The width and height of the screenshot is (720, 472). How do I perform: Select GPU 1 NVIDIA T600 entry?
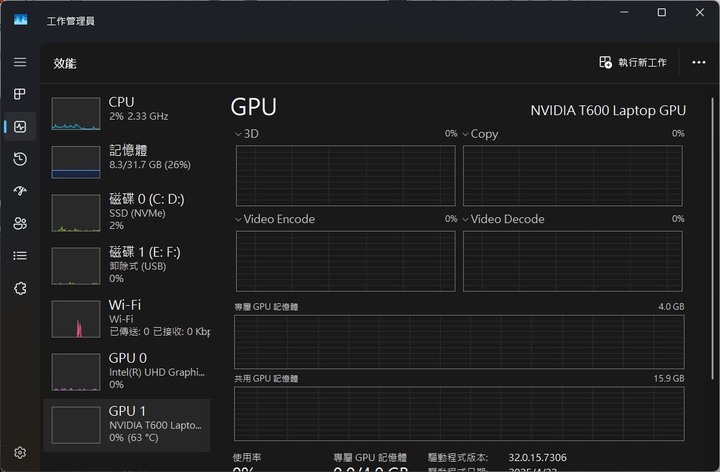click(x=127, y=425)
